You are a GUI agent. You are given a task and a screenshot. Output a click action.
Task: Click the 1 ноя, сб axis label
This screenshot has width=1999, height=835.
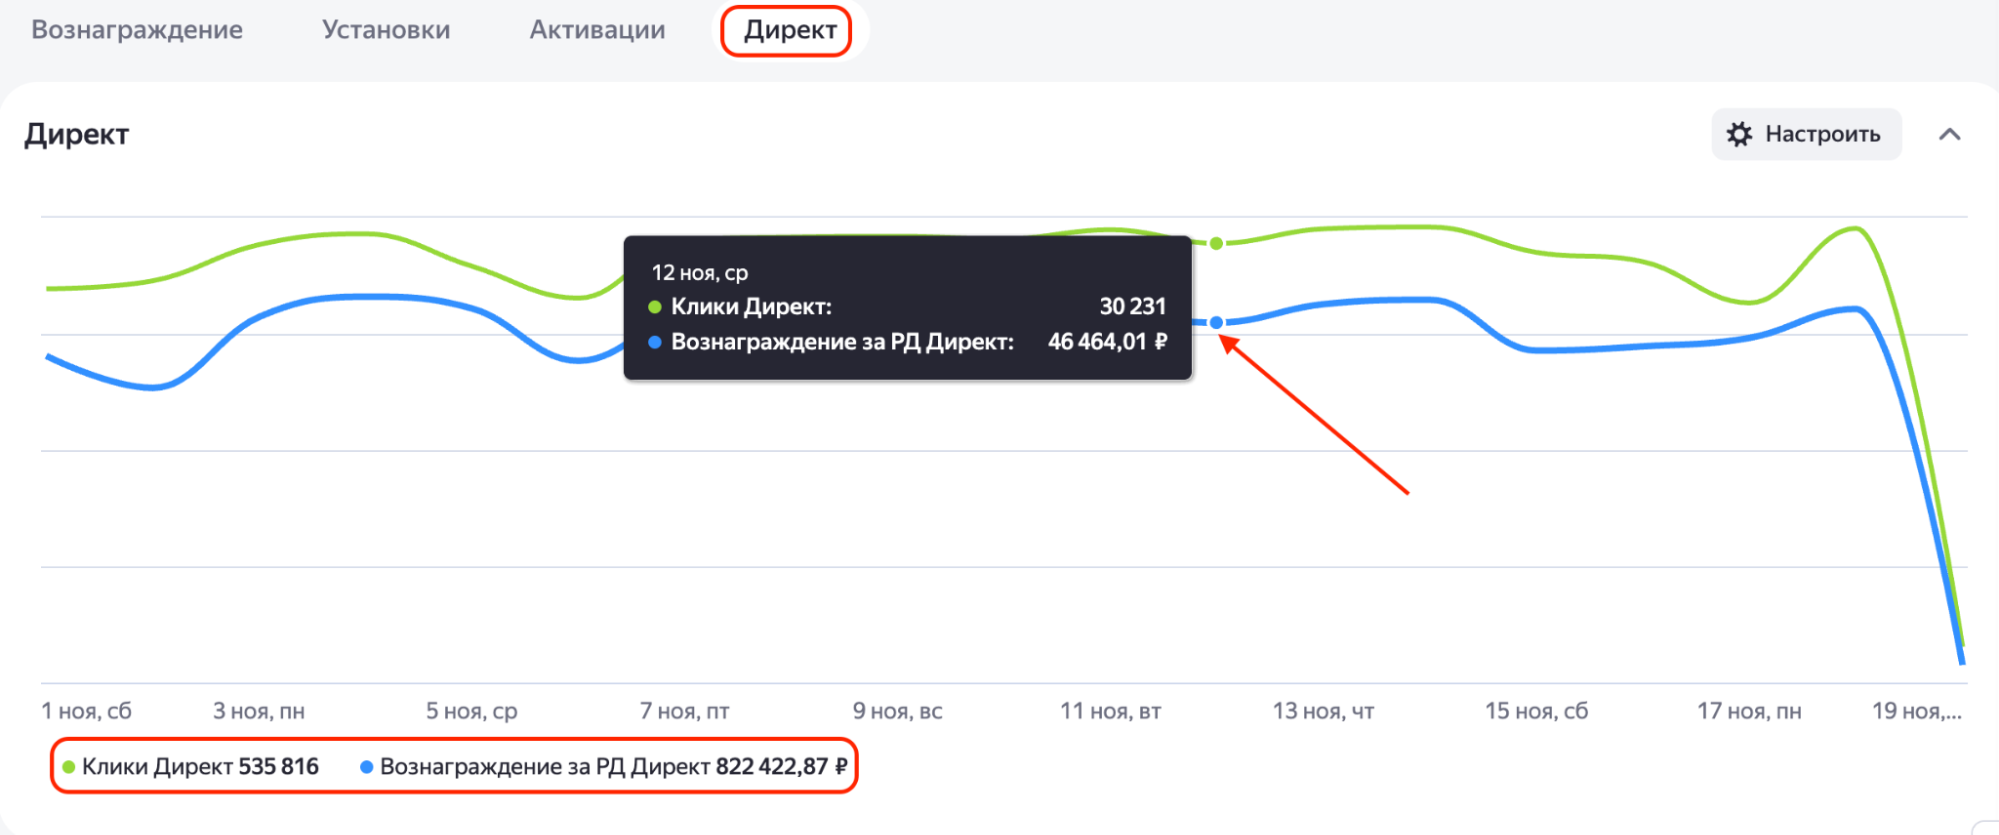86,711
